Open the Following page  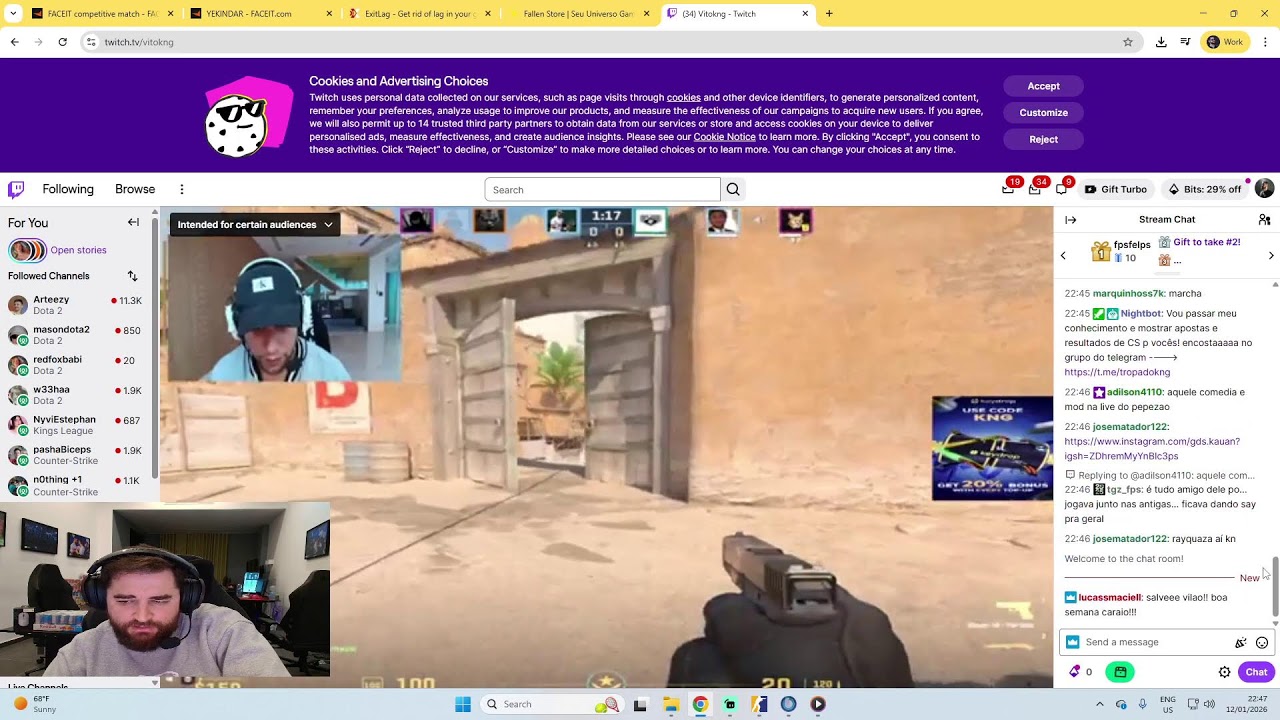click(68, 189)
